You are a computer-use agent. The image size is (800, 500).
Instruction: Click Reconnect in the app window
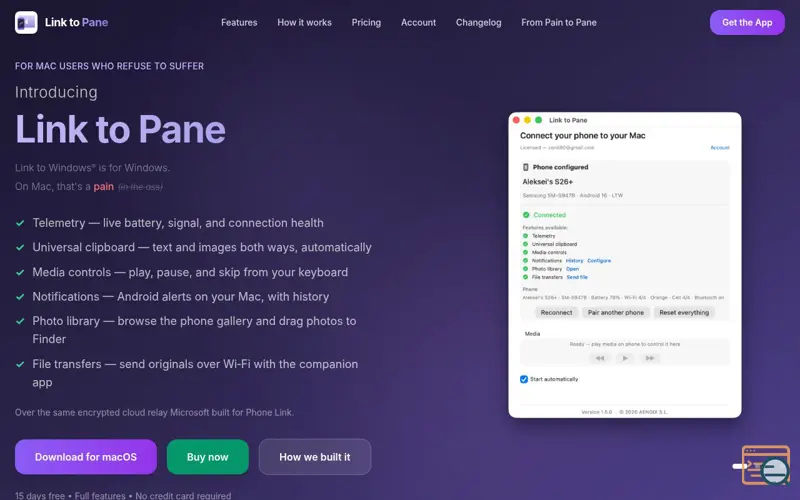click(x=556, y=312)
